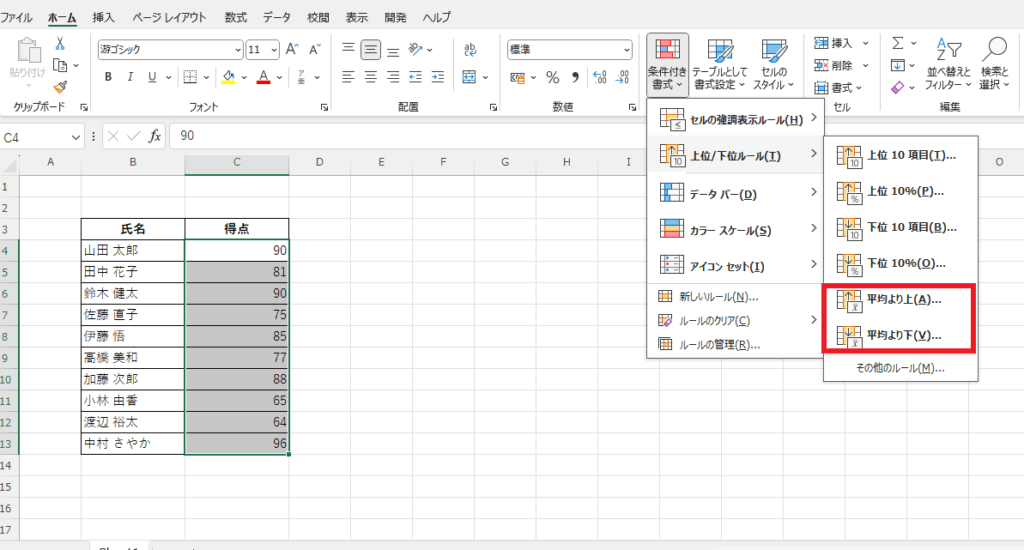Viewport: 1024px width, 550px height.
Task: Open the number format box 標準
Action: [570, 50]
